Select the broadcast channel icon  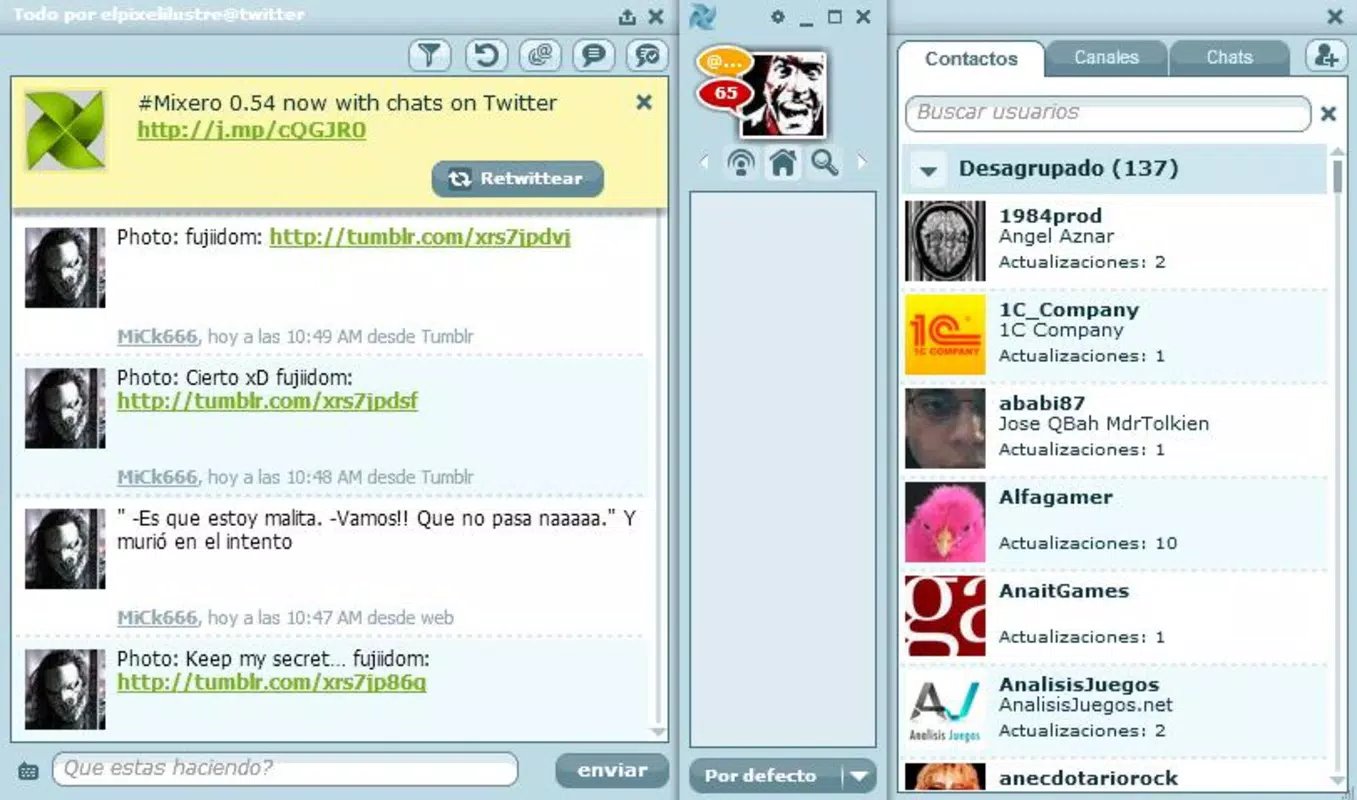(x=741, y=162)
